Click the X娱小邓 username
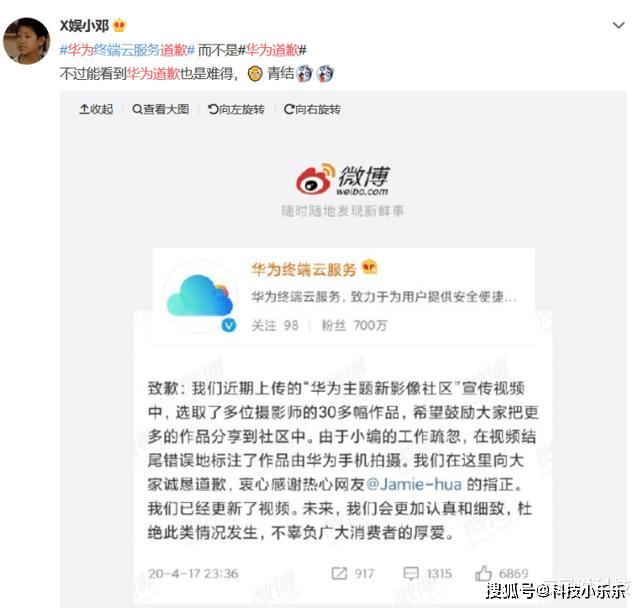This screenshot has width=640, height=608. tap(84, 26)
